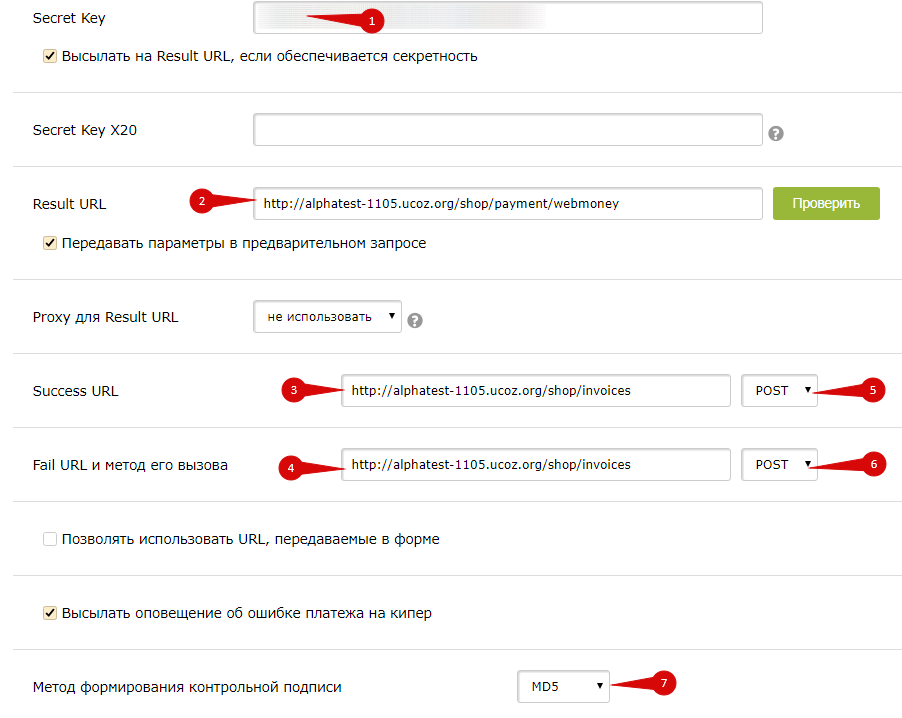Image resolution: width=902 pixels, height=718 pixels.
Task: Open Fail URL method POST dropdown
Action: pyautogui.click(x=779, y=465)
